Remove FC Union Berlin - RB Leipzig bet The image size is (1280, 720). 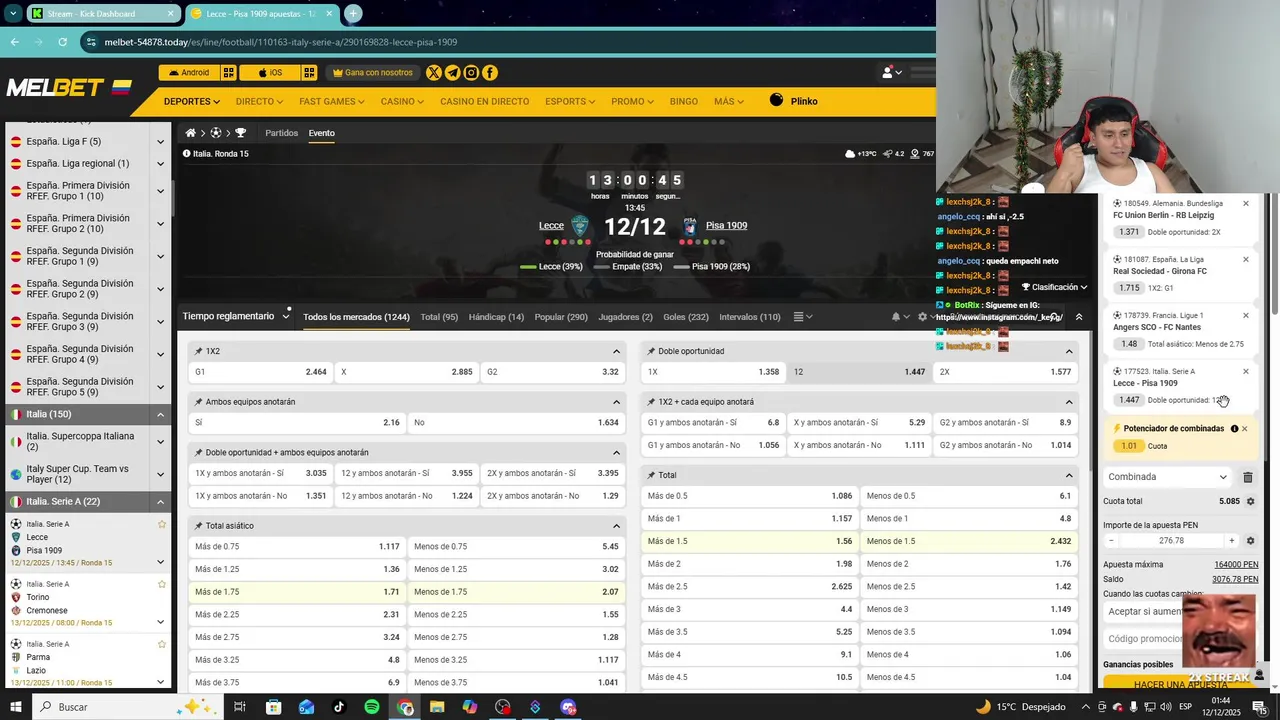tap(1246, 203)
